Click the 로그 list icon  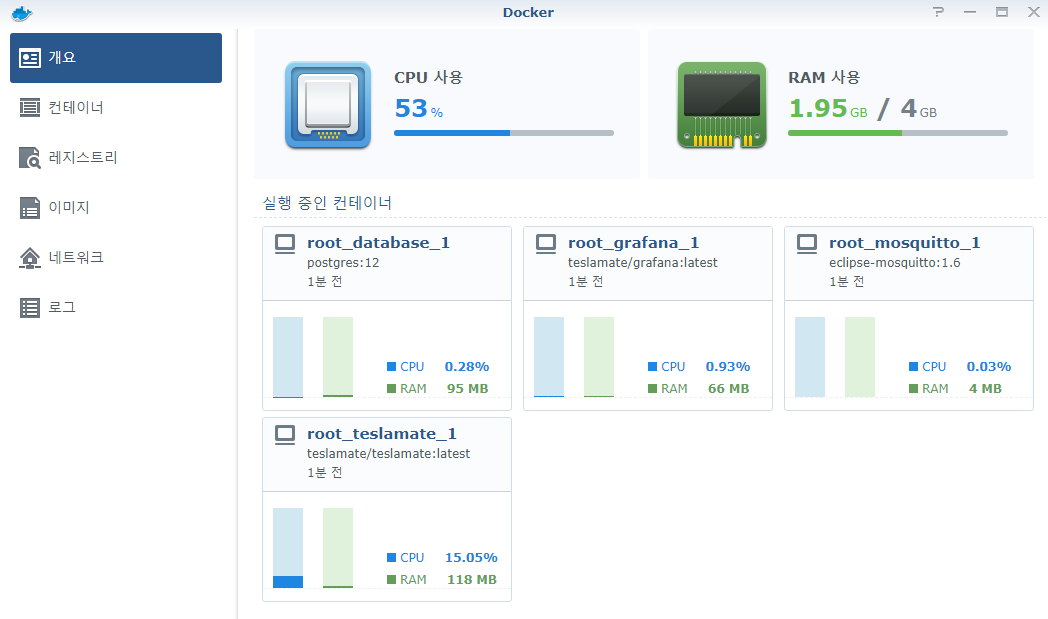[29, 307]
